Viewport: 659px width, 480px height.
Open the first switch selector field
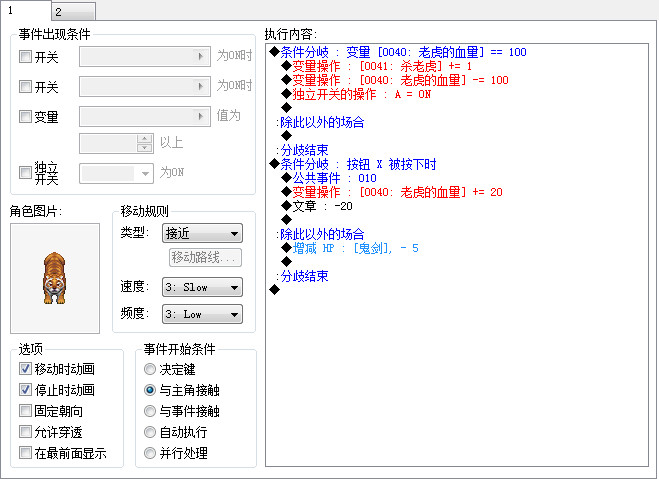pos(145,56)
